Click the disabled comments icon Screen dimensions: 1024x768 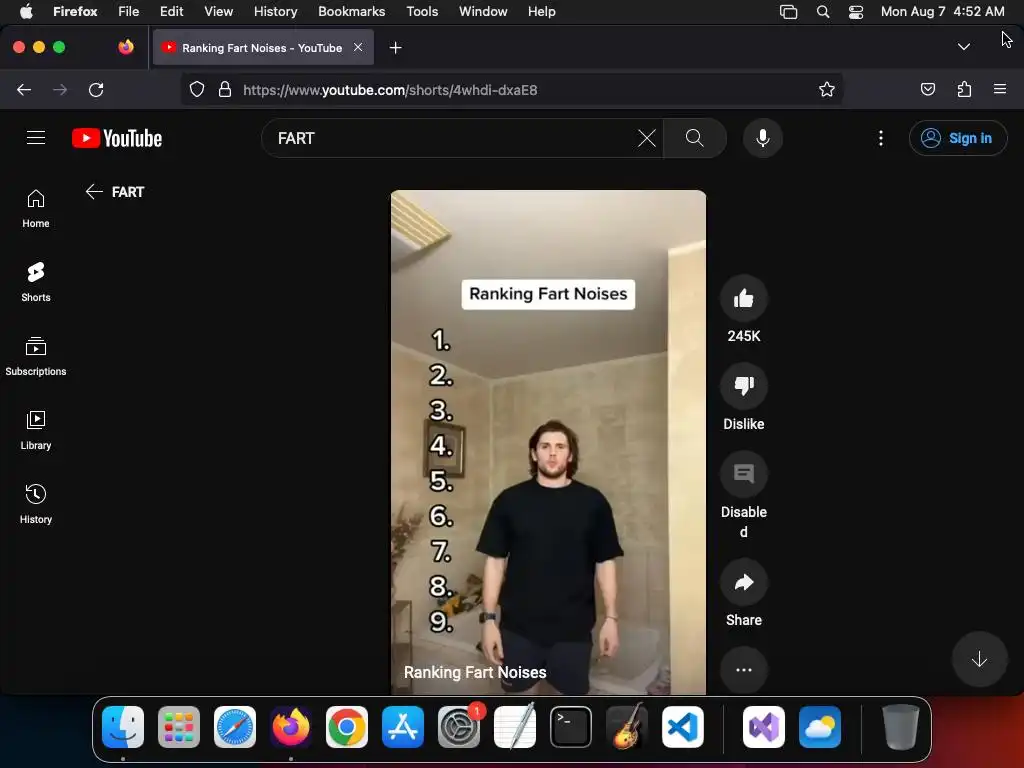pyautogui.click(x=743, y=474)
